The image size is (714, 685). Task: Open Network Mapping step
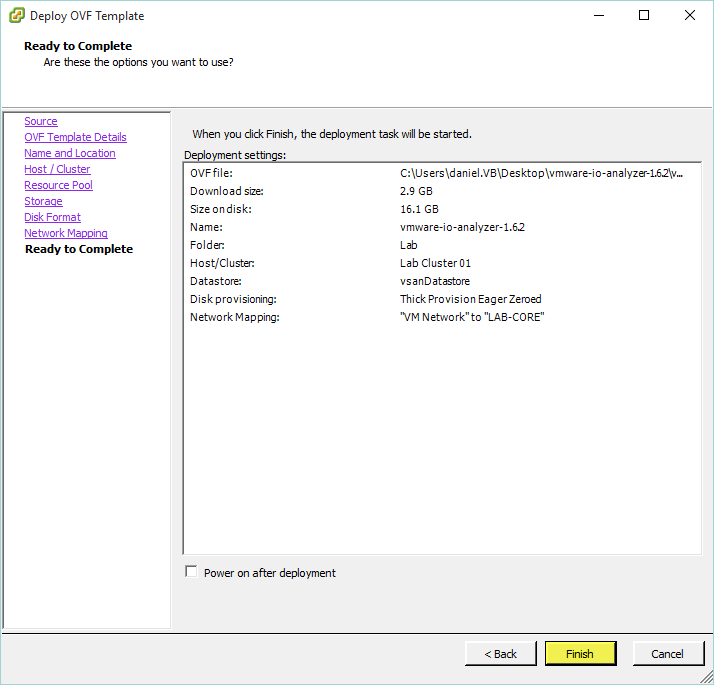[x=66, y=233]
